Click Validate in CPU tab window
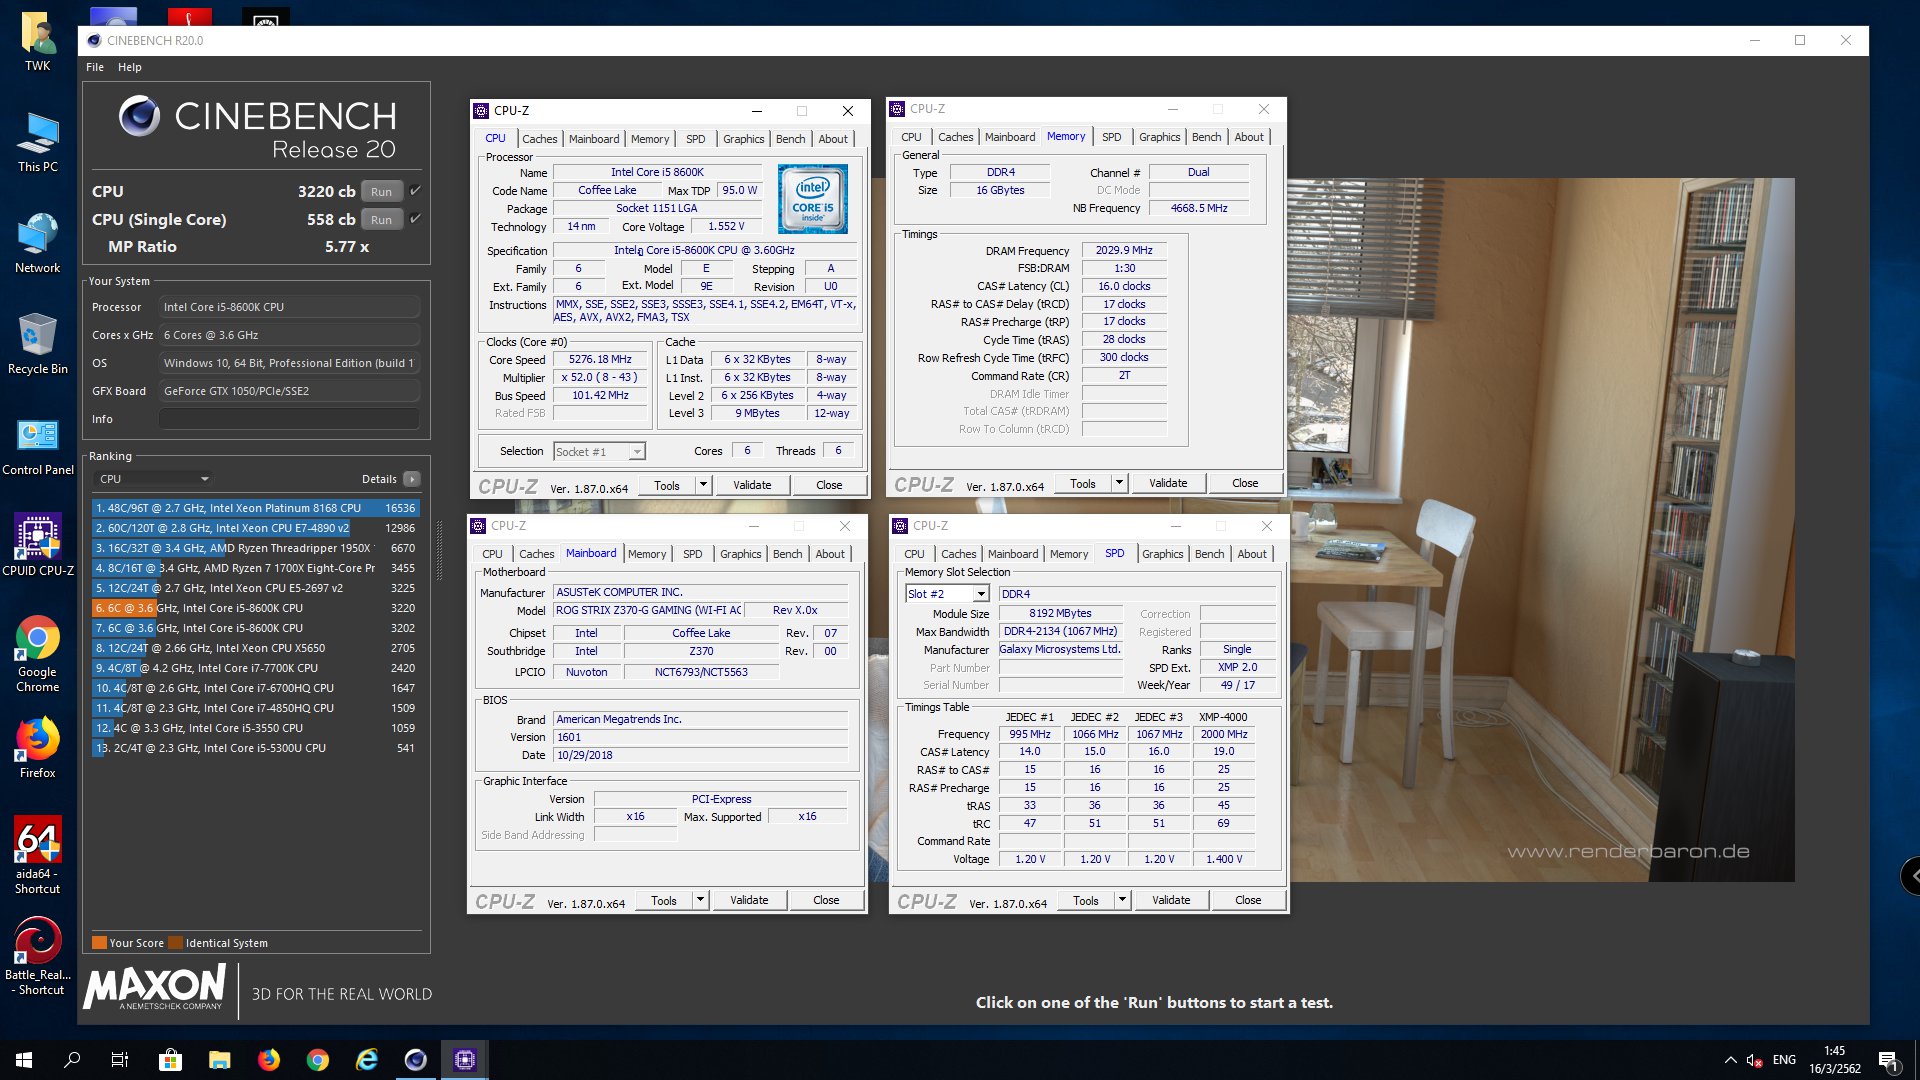Image resolution: width=1920 pixels, height=1080 pixels. 752,485
